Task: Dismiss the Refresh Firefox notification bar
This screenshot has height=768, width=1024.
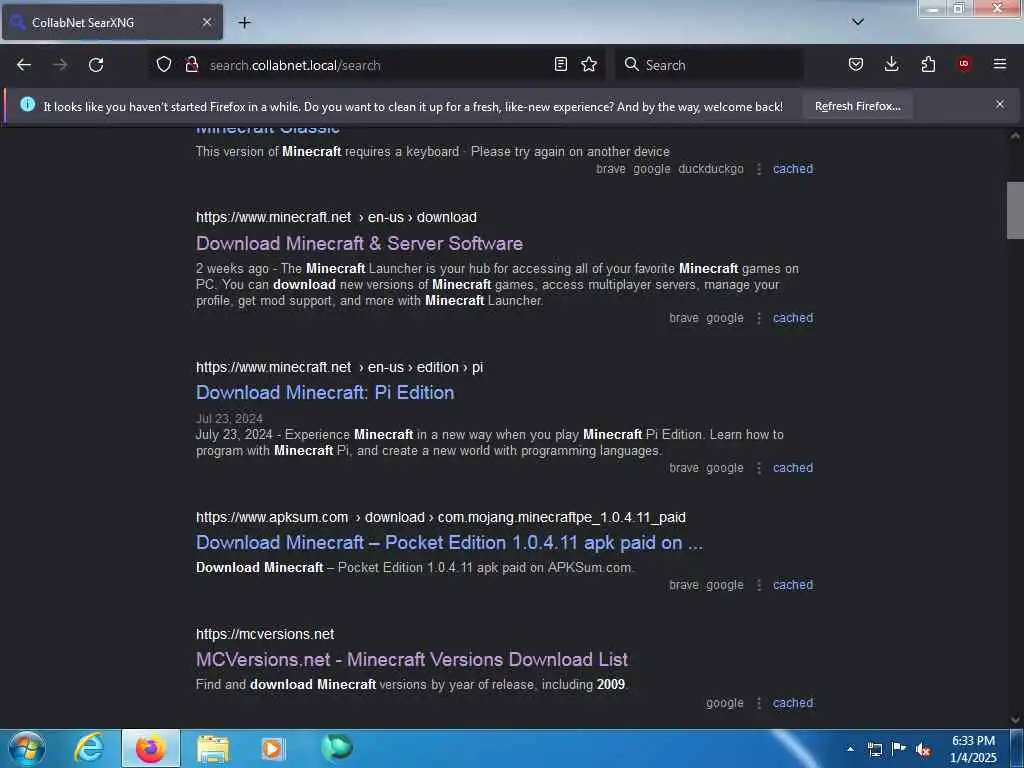Action: pyautogui.click(x=1000, y=104)
